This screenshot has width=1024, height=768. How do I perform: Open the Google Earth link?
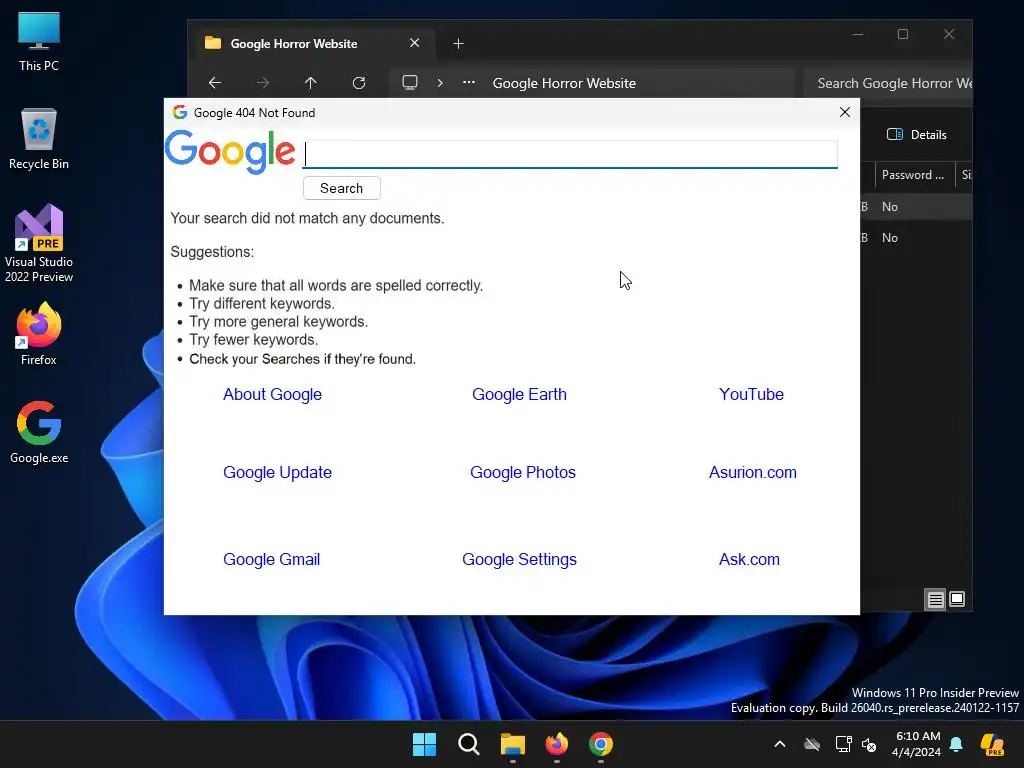point(519,394)
